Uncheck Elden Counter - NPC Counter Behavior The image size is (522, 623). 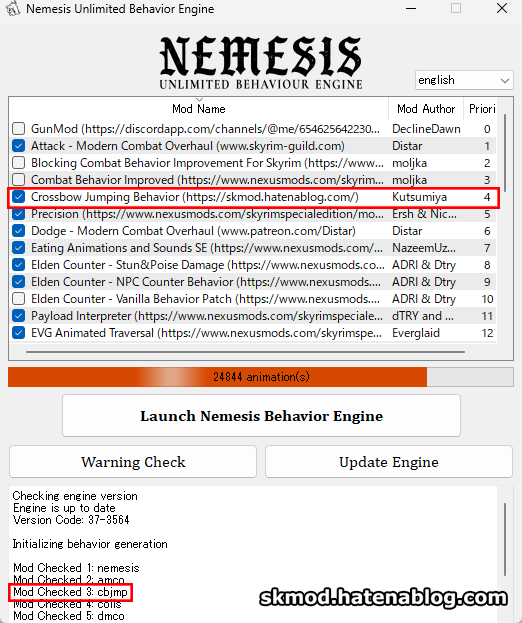18,282
